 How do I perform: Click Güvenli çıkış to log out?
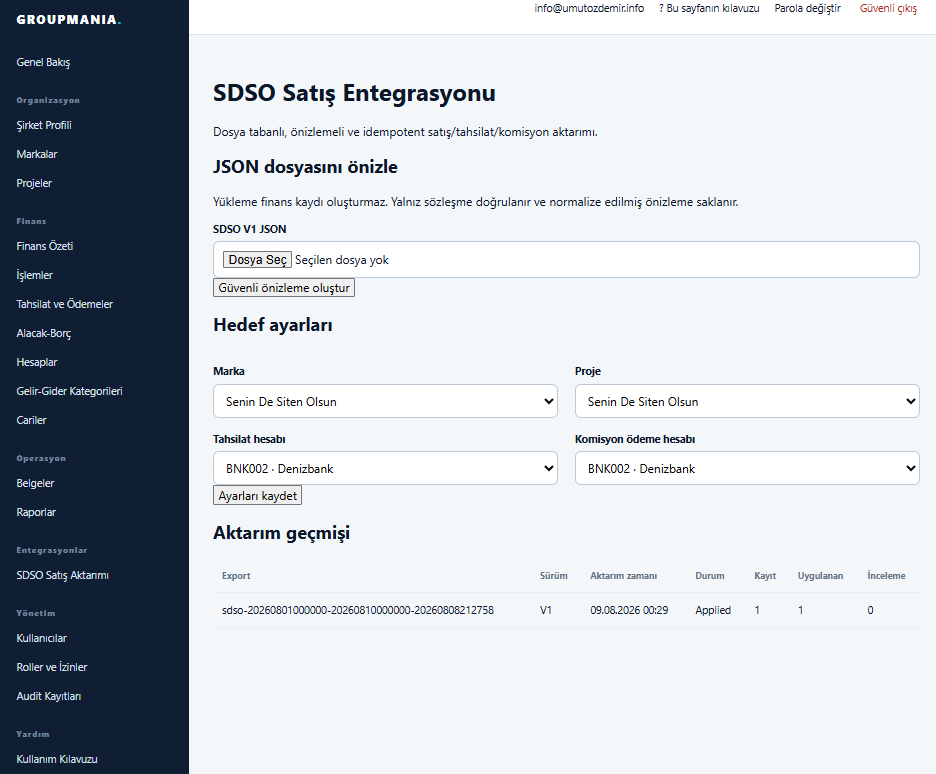[888, 8]
